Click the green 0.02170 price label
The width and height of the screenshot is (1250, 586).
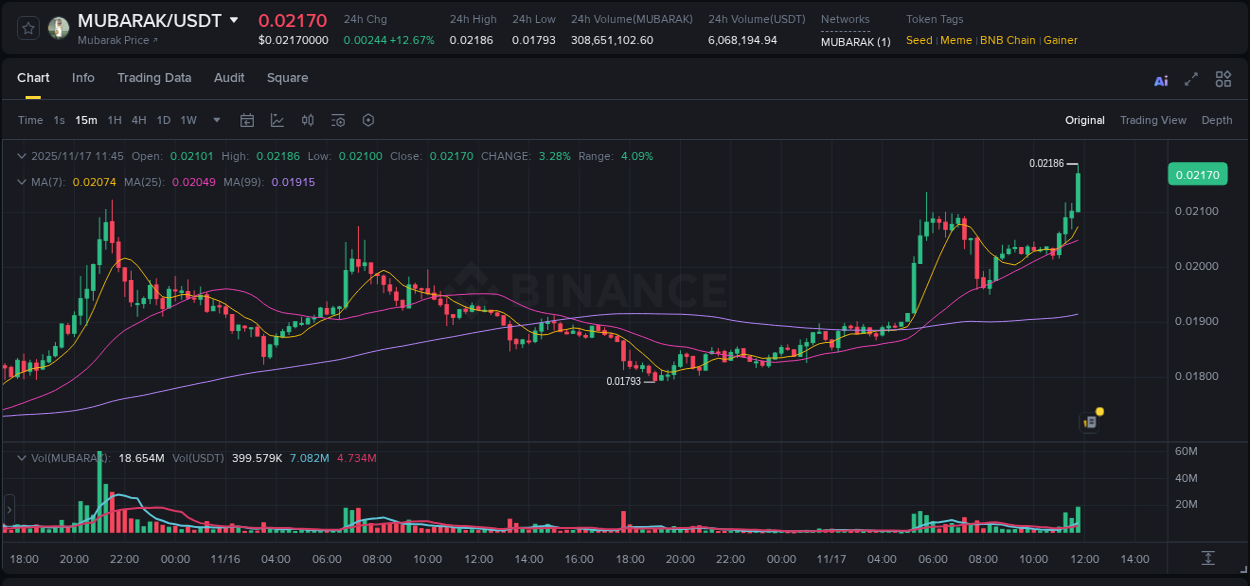(x=1196, y=174)
